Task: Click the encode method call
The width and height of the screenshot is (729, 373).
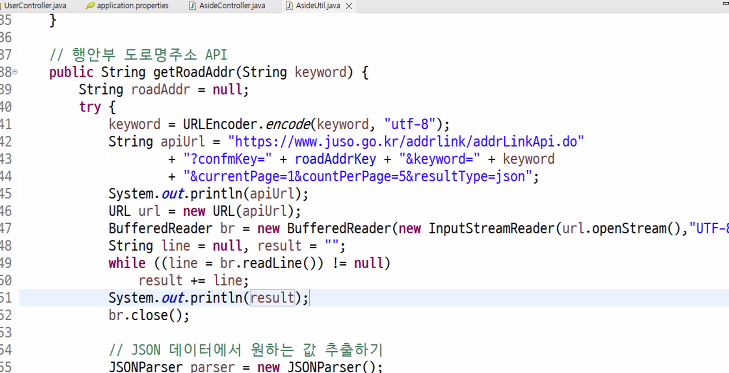Action: pyautogui.click(x=288, y=124)
